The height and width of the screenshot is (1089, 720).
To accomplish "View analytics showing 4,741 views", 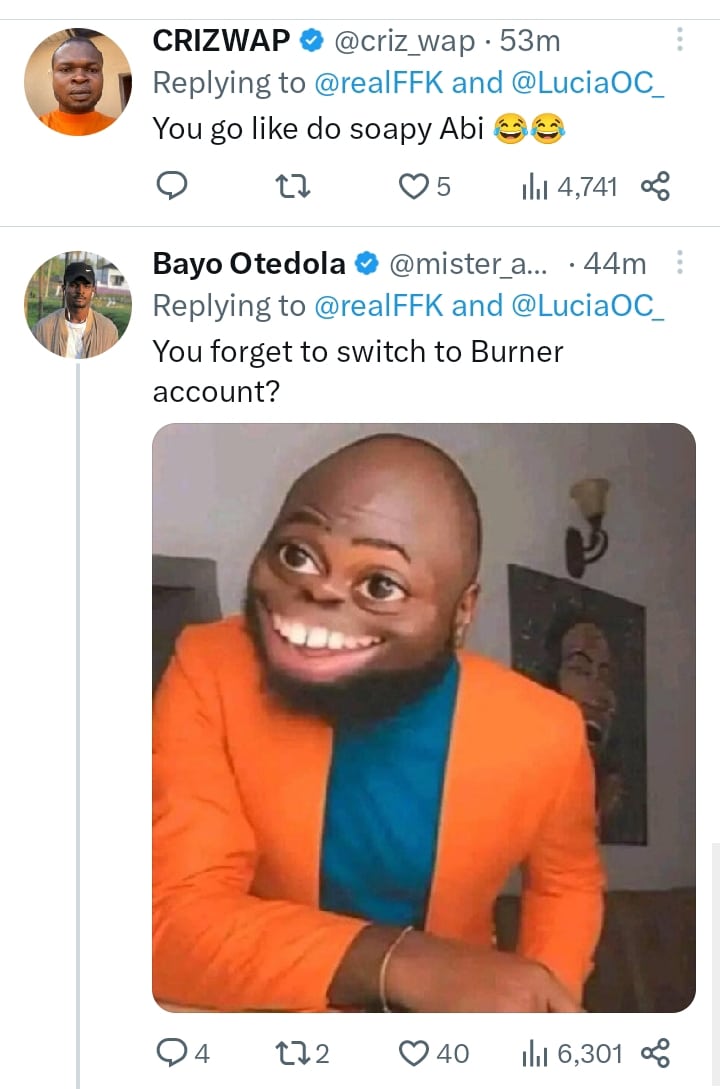I will tap(569, 186).
